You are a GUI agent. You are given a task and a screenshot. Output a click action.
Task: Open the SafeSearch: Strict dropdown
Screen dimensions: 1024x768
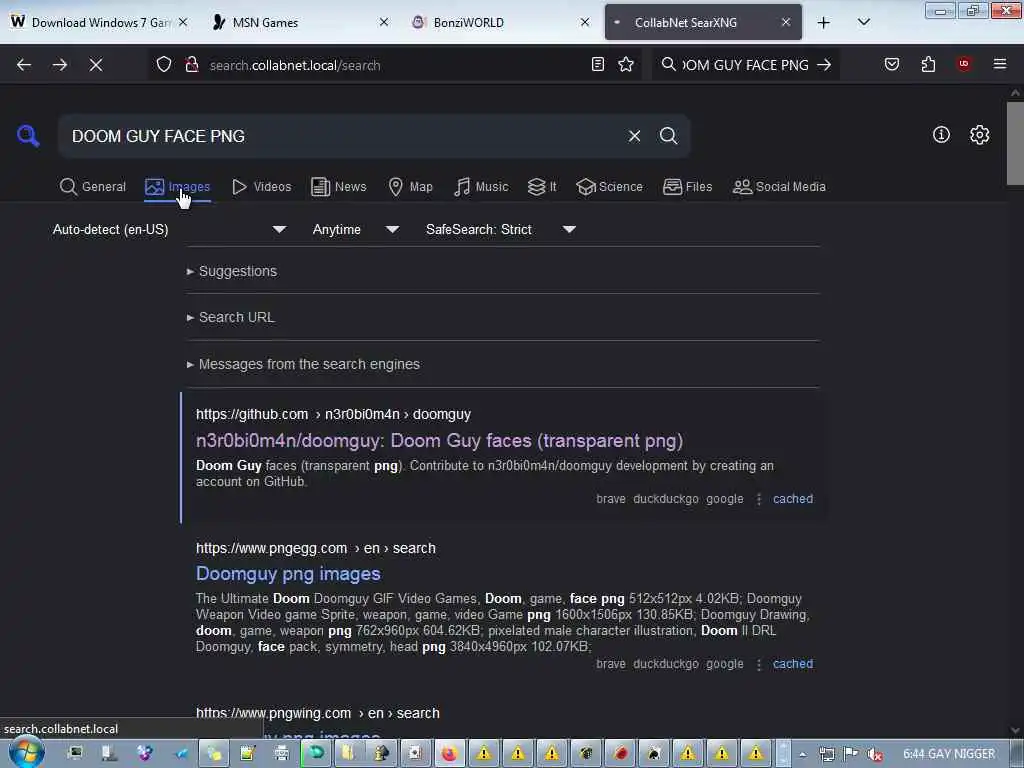(x=501, y=229)
